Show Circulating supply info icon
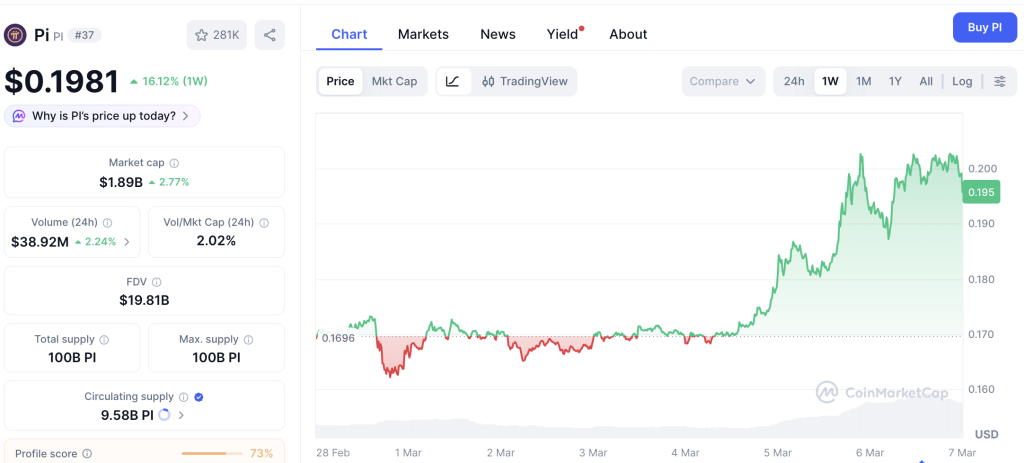 coord(184,397)
